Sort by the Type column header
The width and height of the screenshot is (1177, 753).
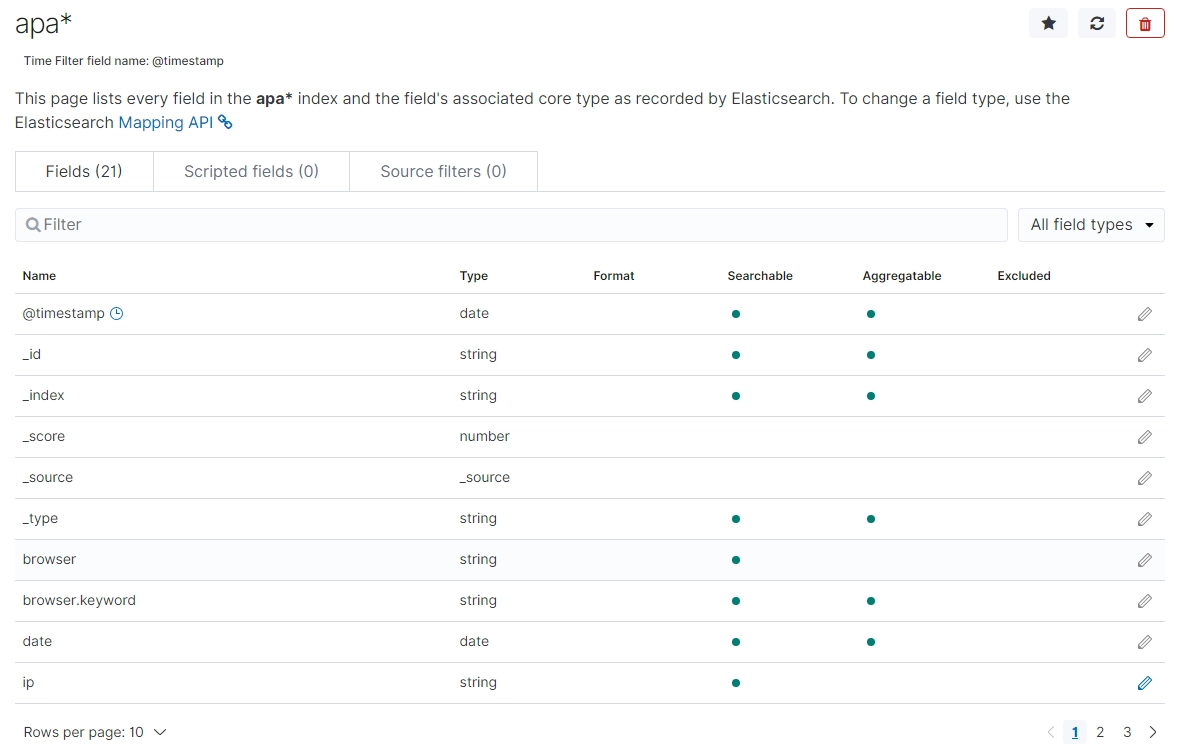click(x=474, y=276)
